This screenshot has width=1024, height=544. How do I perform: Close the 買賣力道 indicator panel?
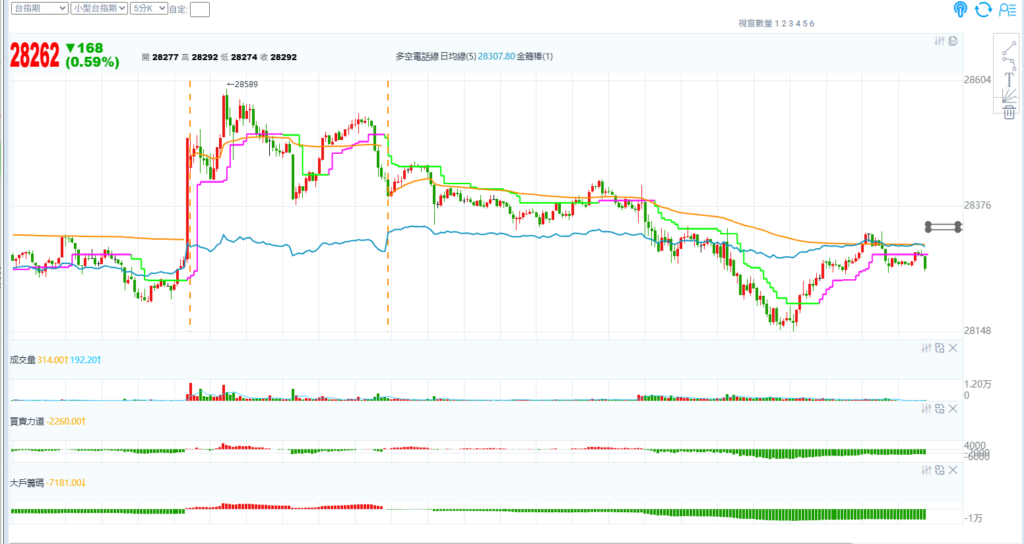(953, 410)
